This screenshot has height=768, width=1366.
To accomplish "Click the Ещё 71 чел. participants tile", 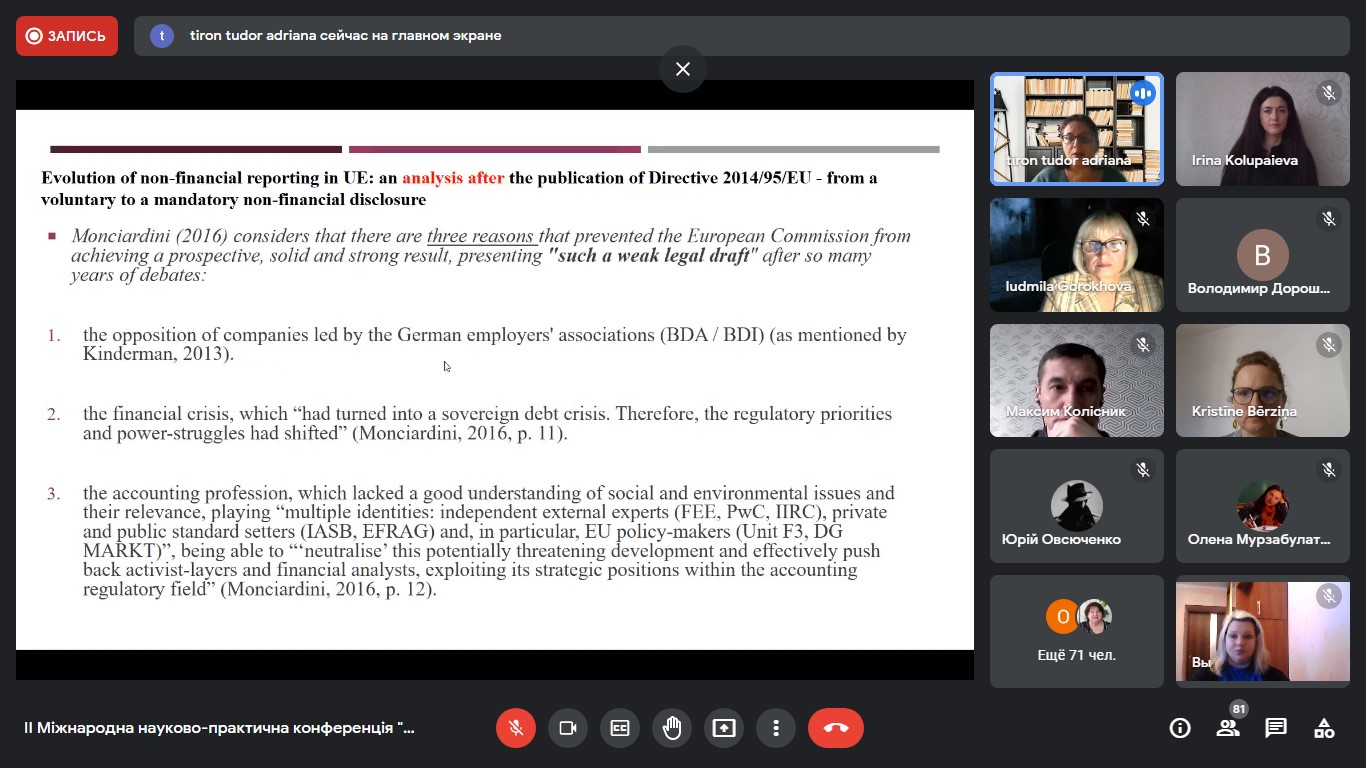I will coord(1076,631).
